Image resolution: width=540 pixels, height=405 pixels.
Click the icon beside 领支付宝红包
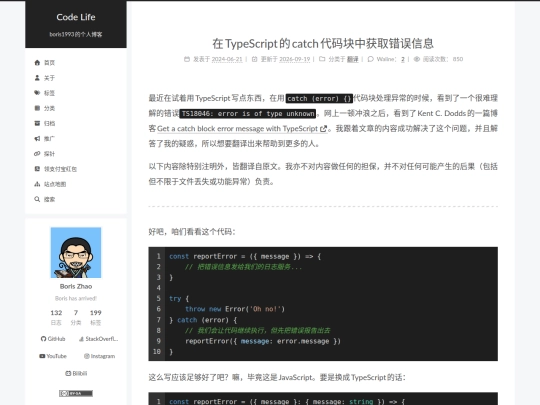pyautogui.click(x=37, y=169)
